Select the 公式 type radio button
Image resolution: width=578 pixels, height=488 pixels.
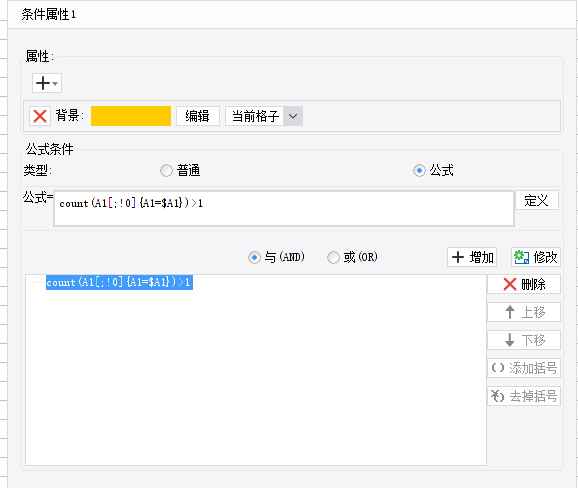point(419,171)
